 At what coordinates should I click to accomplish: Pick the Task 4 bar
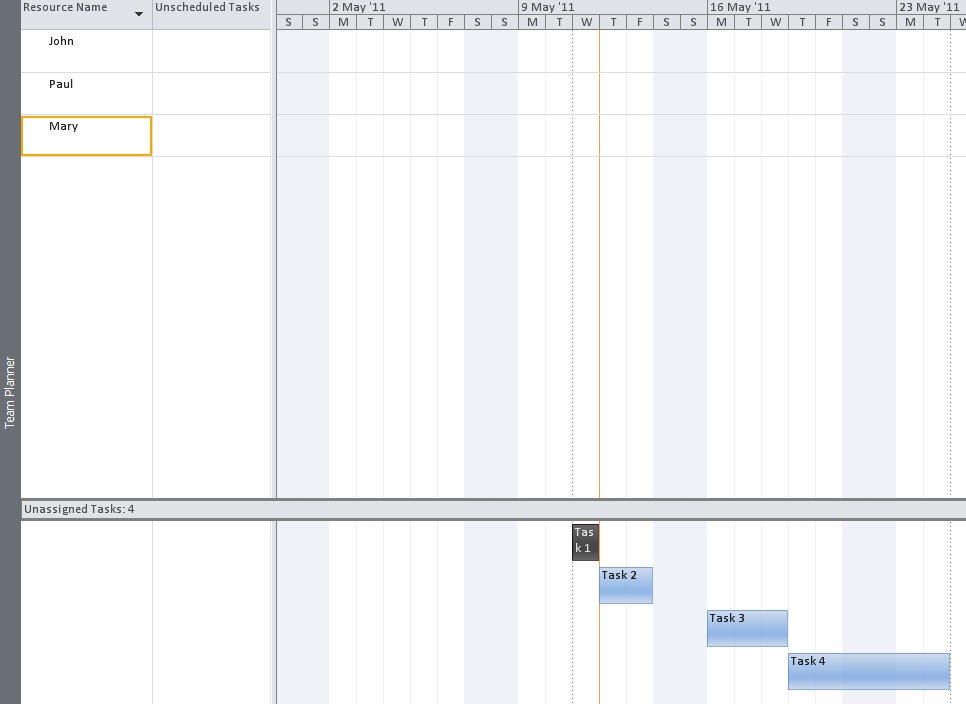[867, 671]
